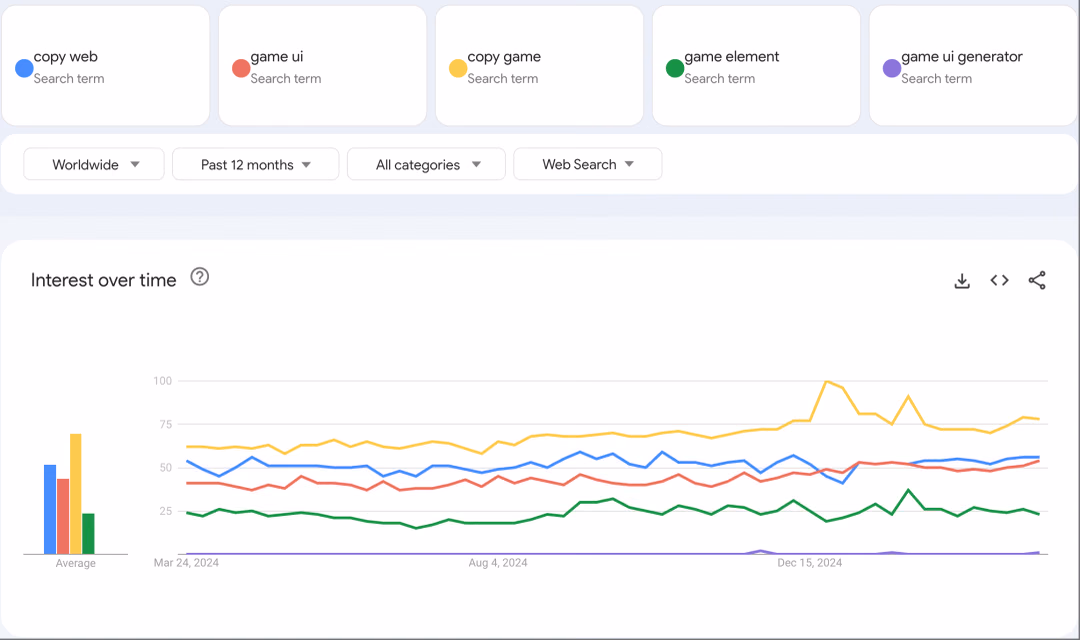The width and height of the screenshot is (1080, 640).
Task: Open the Worldwide region dropdown
Action: coord(94,164)
